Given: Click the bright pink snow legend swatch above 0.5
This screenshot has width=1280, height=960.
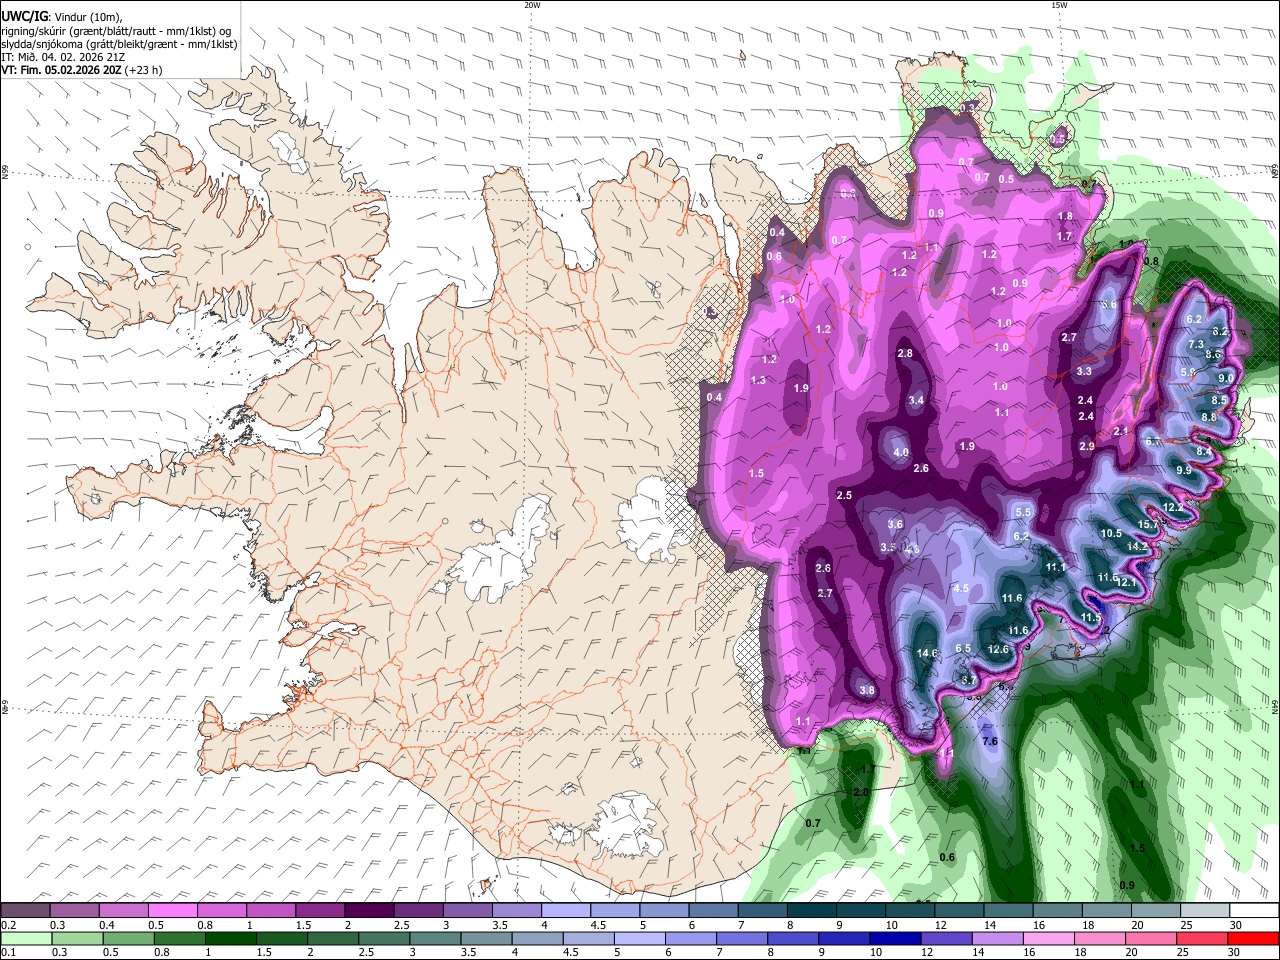Looking at the screenshot, I should point(174,910).
